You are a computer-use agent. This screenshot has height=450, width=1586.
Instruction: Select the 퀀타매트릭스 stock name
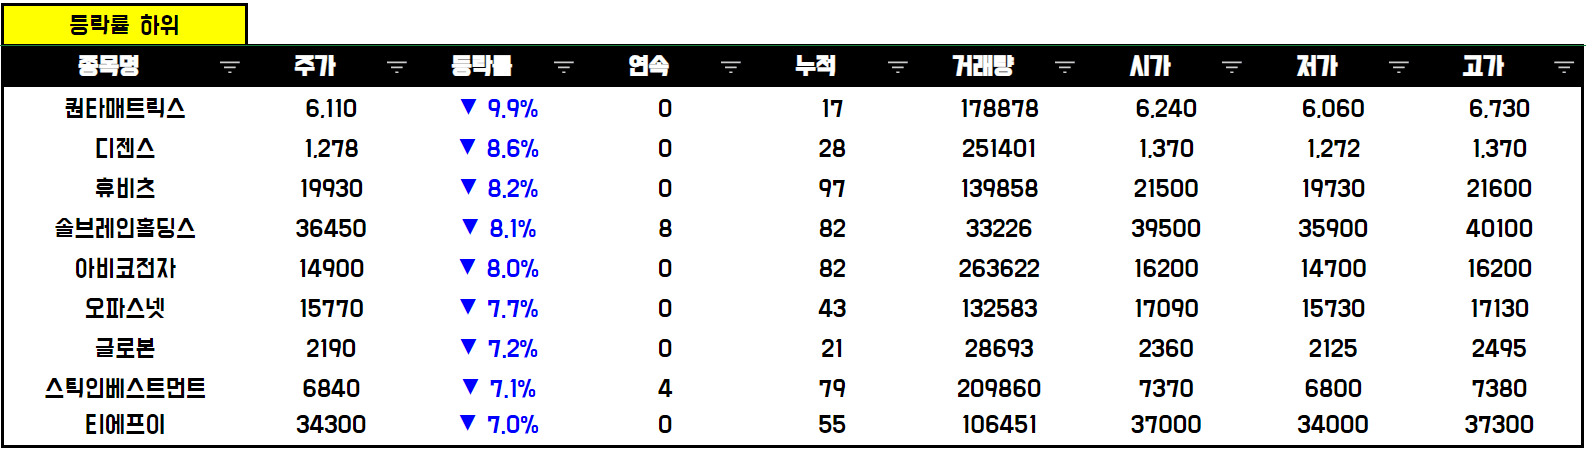tap(125, 108)
